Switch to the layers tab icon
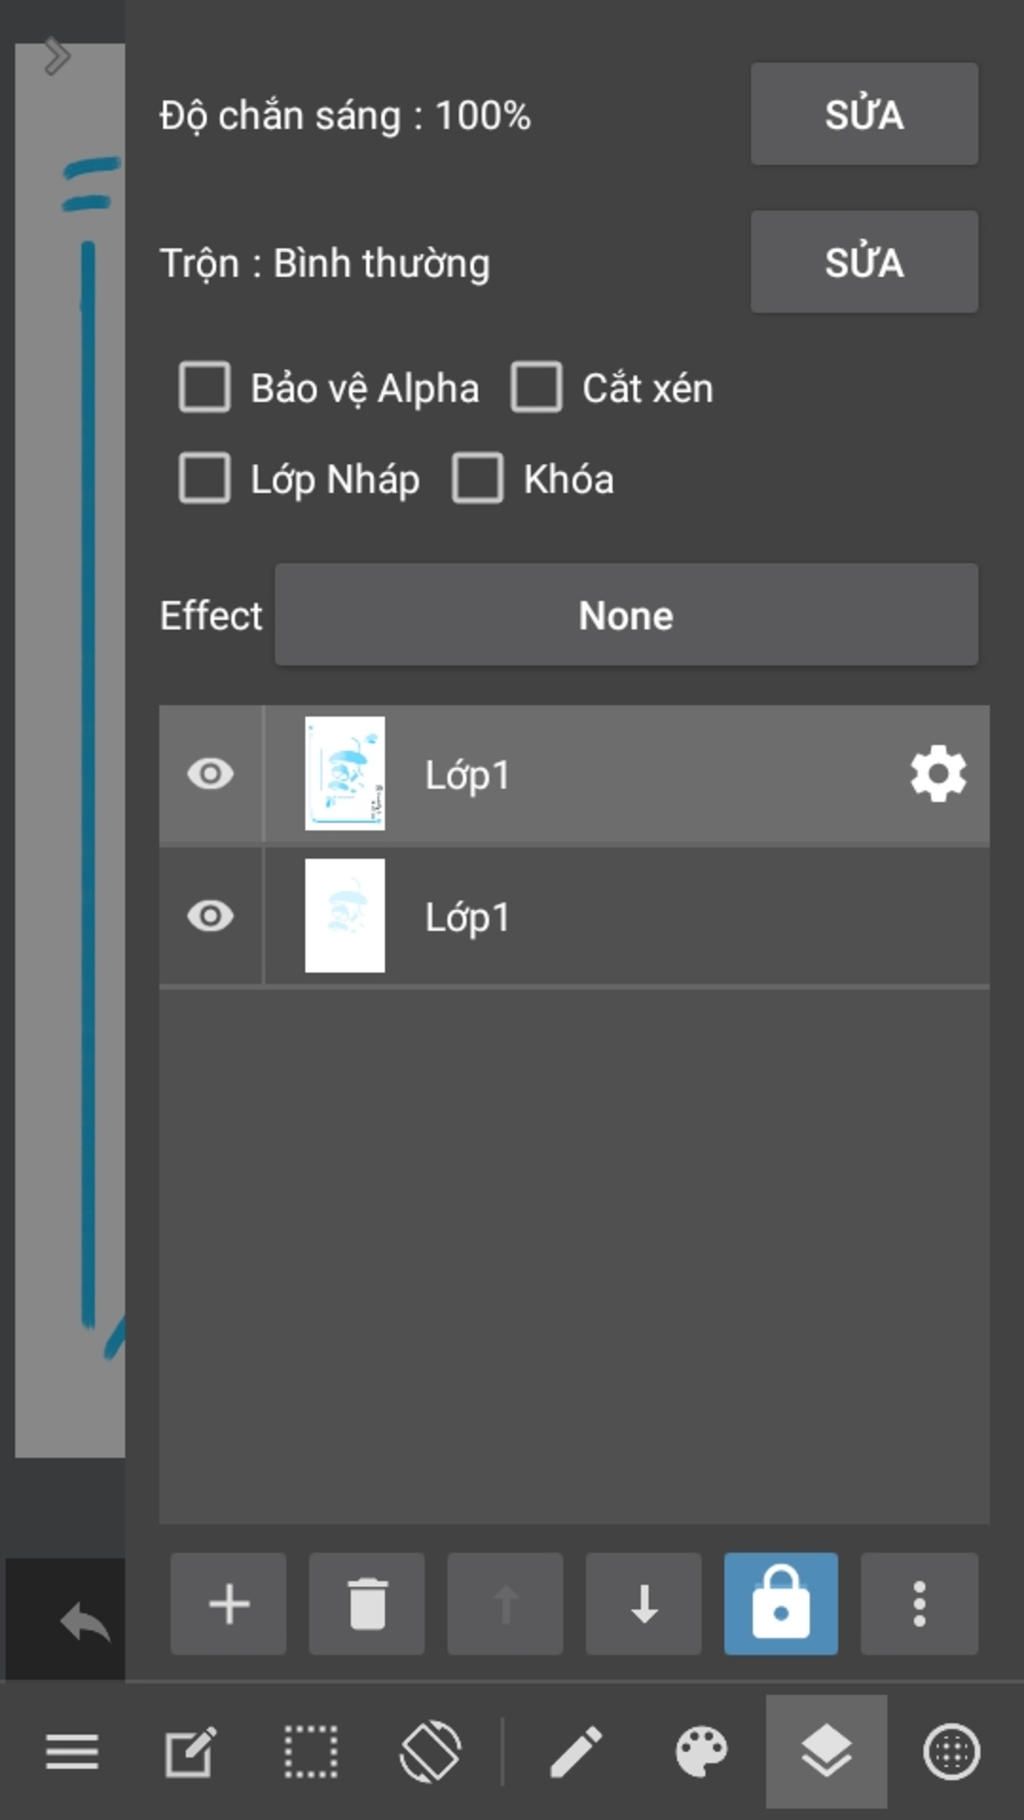This screenshot has height=1820, width=1024. [x=826, y=1751]
